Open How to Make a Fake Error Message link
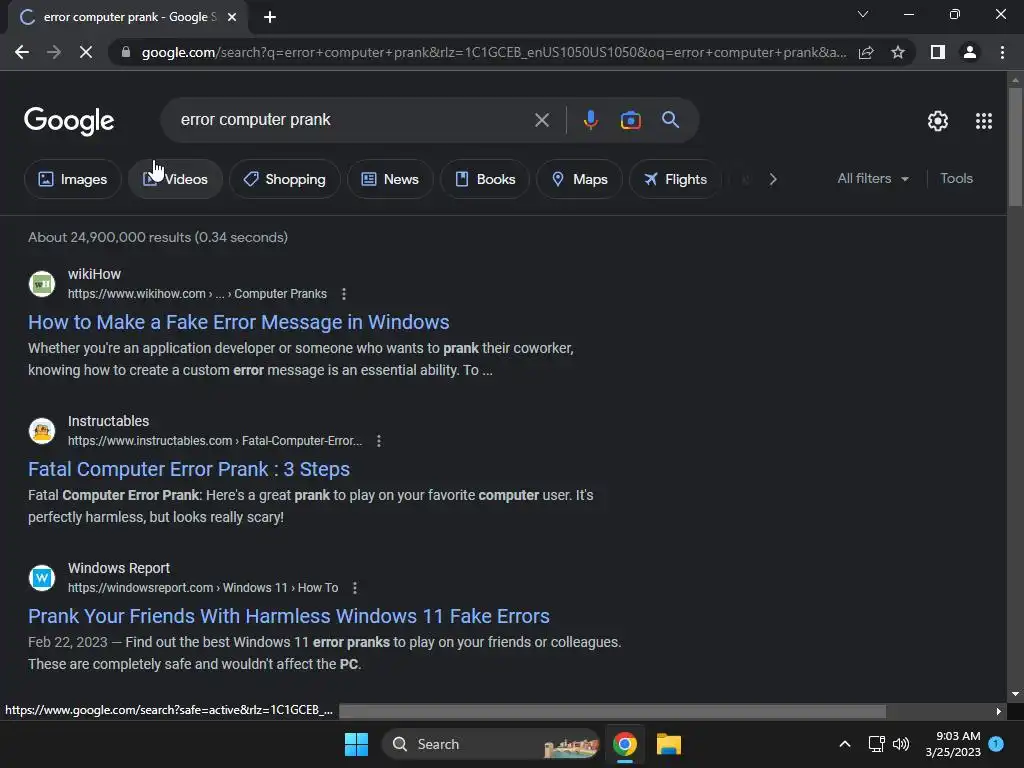The height and width of the screenshot is (768, 1024). tap(238, 322)
